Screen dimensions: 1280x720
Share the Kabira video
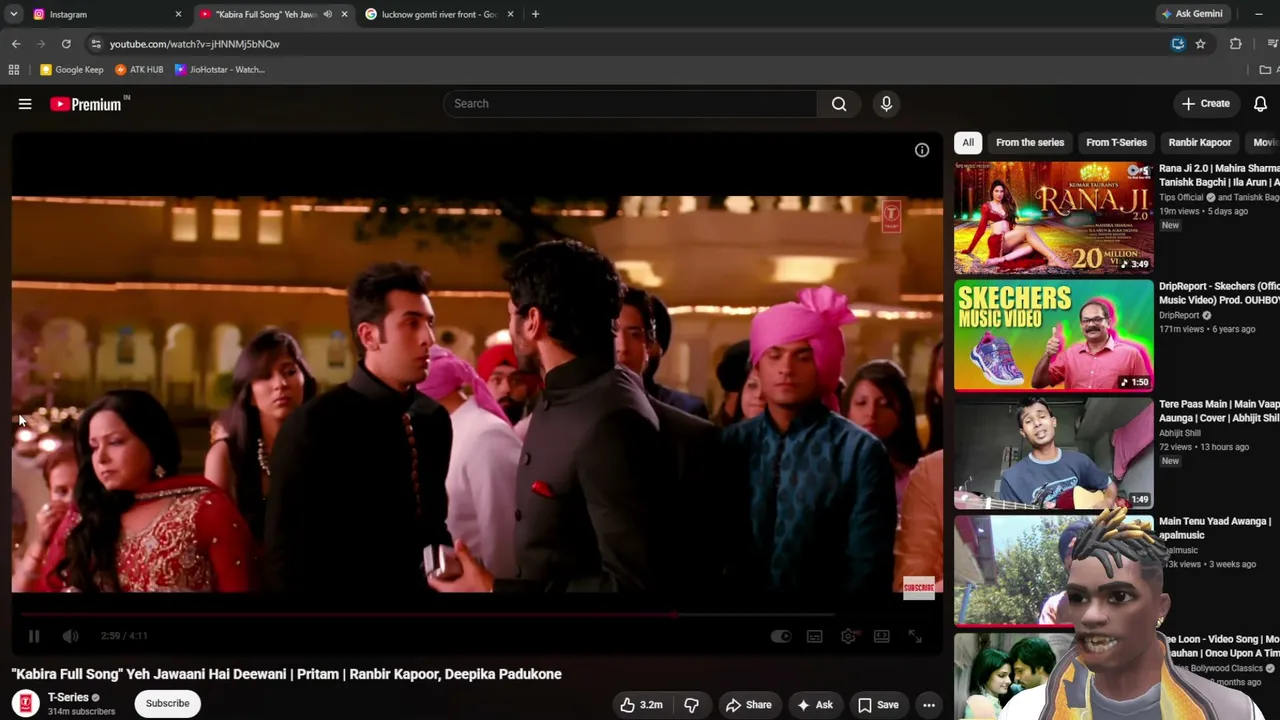click(x=749, y=705)
